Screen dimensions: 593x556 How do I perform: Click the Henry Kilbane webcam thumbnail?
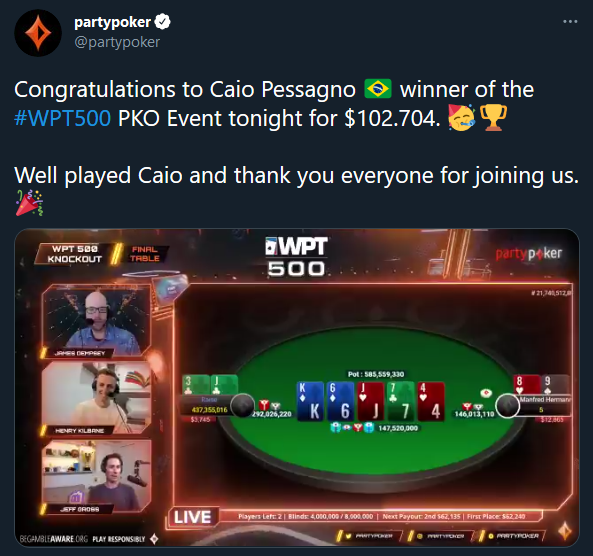[97, 398]
